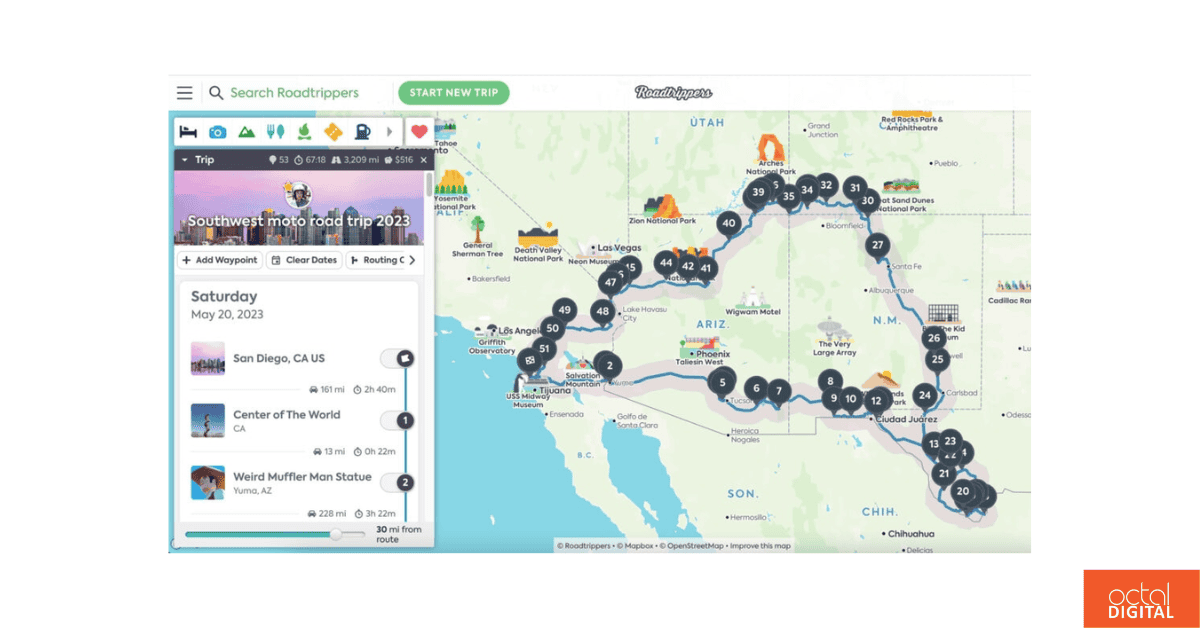1200x628 pixels.
Task: Open the hamburger navigation menu
Action: (184, 92)
